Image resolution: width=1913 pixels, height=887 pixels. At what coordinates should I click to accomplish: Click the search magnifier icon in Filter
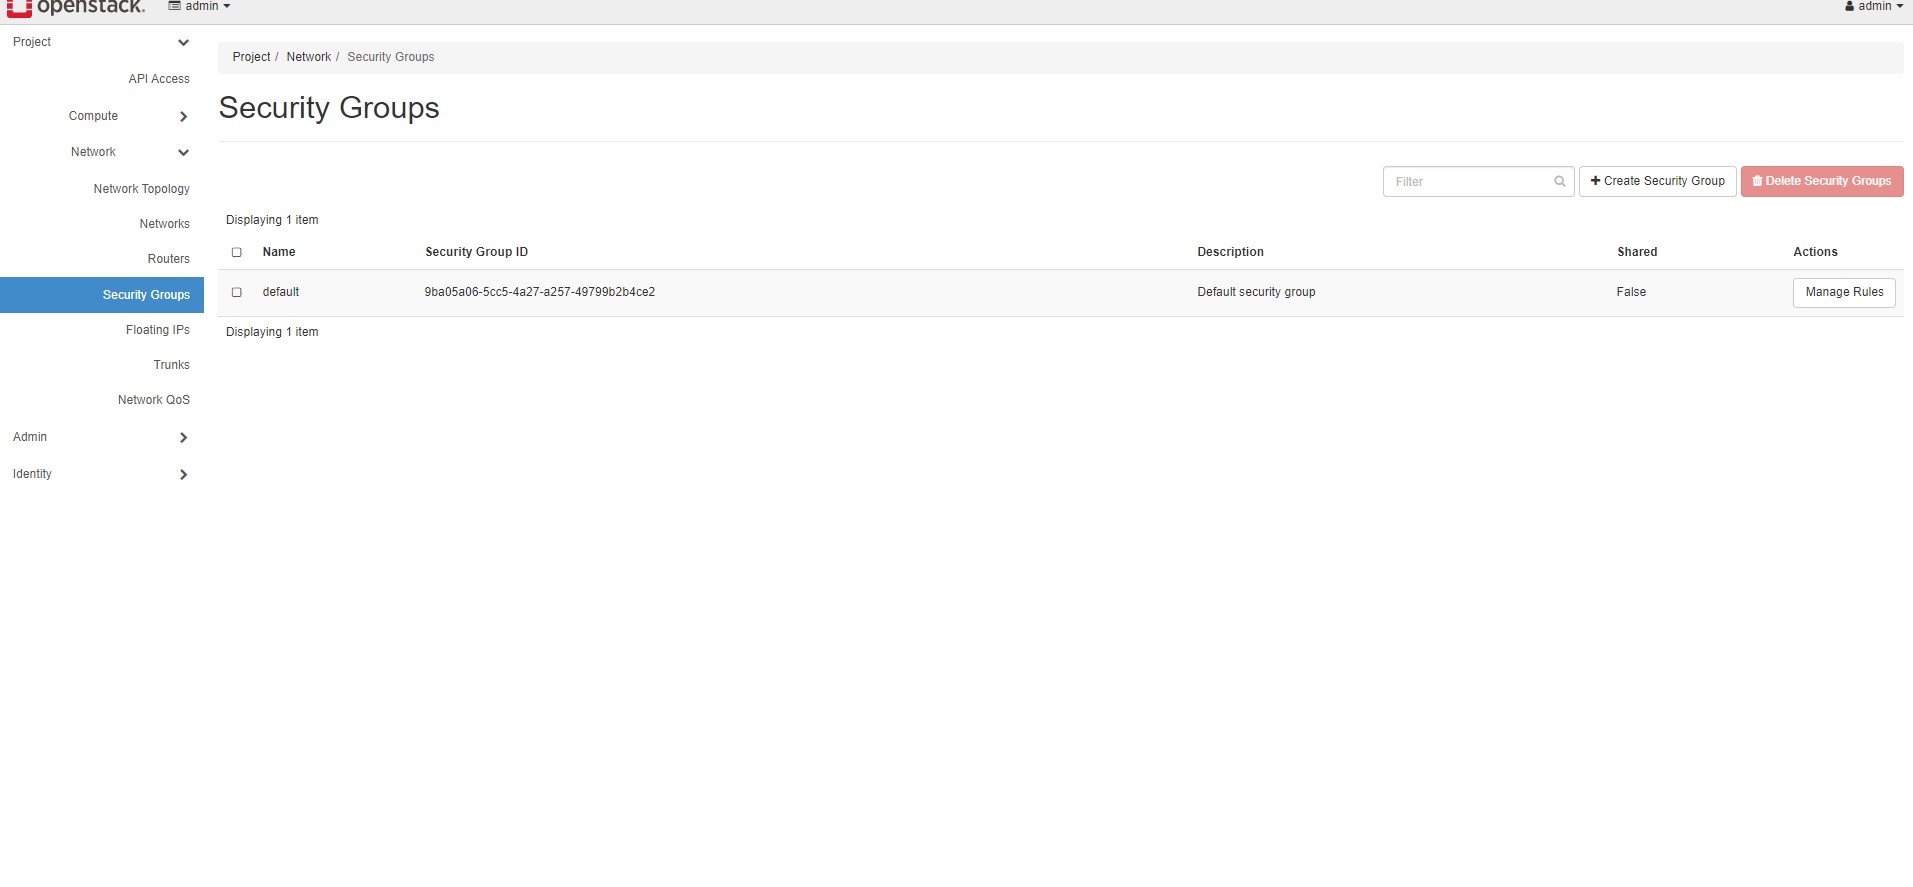click(x=1559, y=181)
